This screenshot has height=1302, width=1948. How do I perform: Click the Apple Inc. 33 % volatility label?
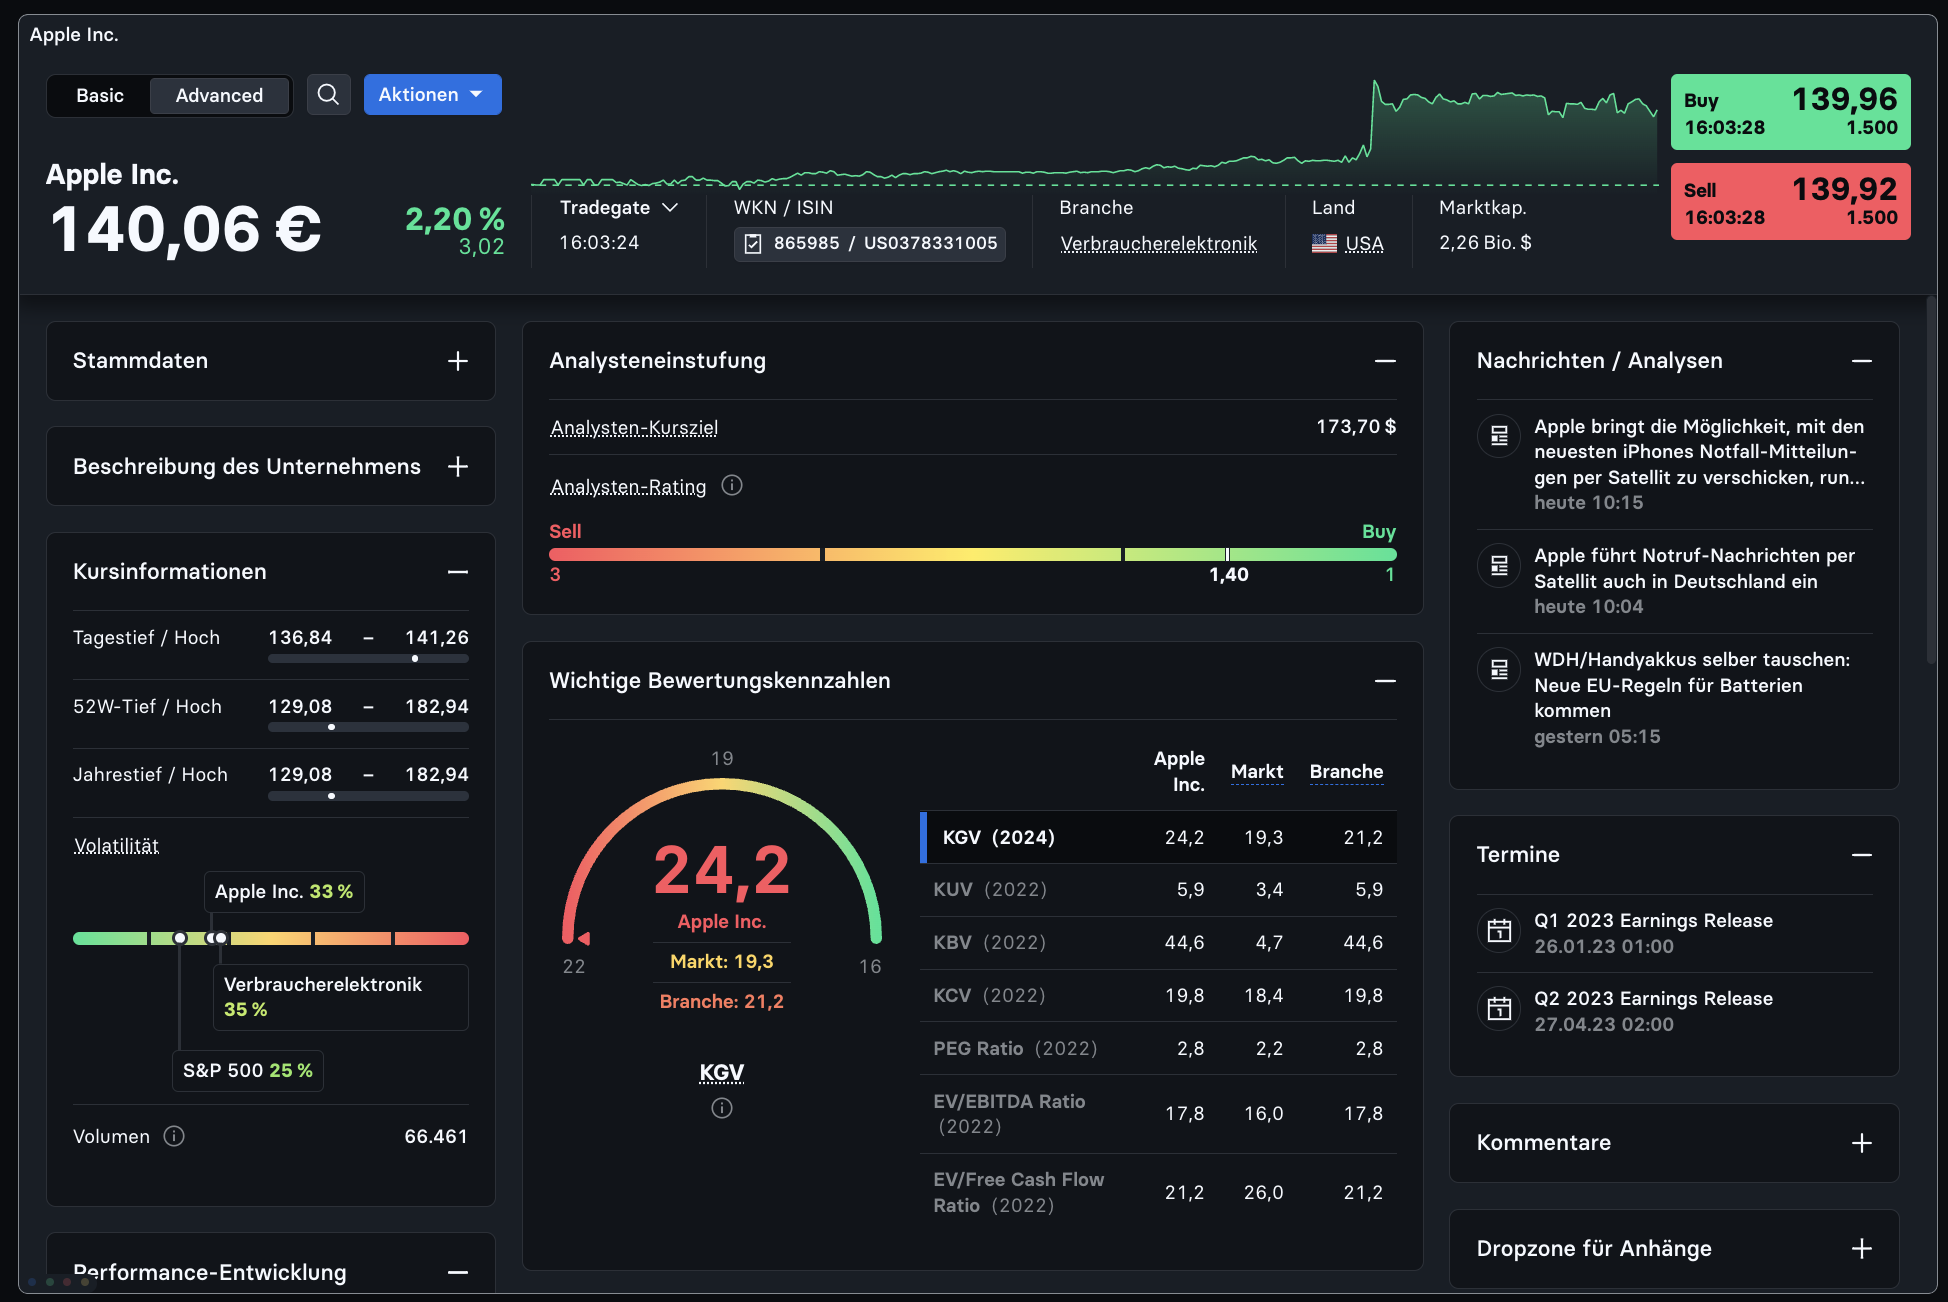pos(284,892)
